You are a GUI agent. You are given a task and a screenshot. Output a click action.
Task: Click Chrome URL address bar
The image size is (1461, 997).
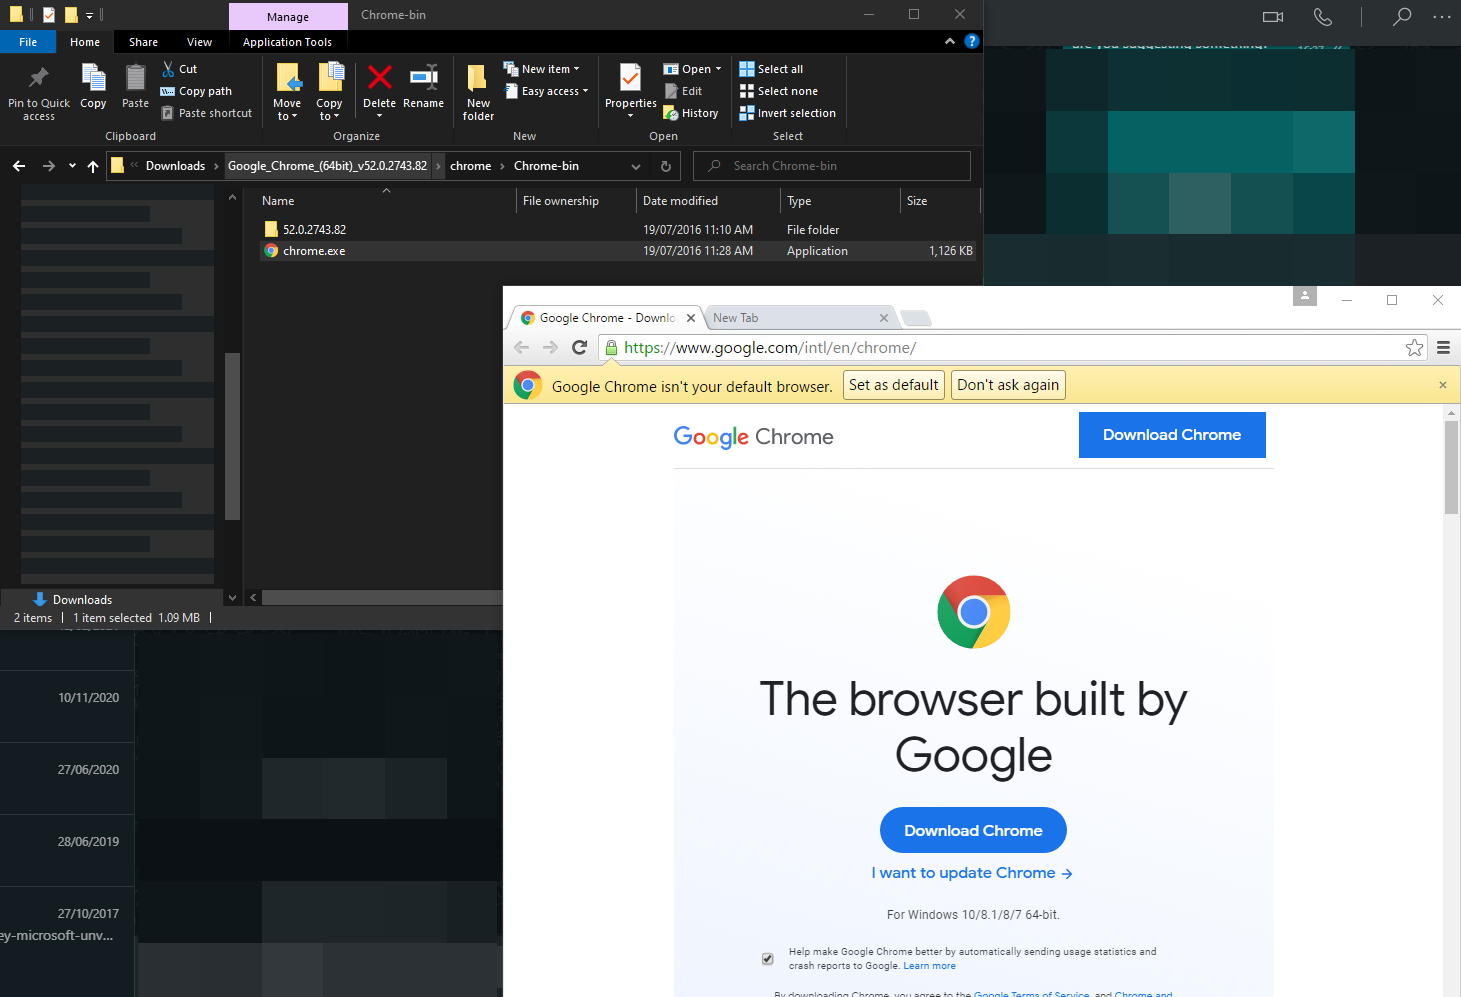[1000, 348]
